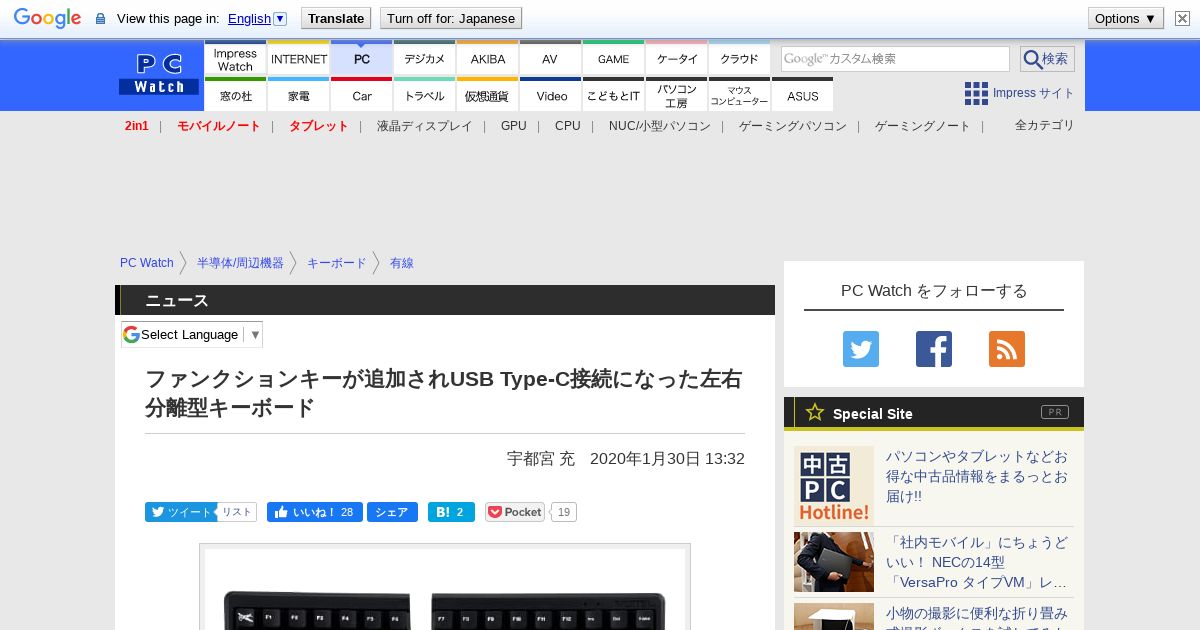Click the PC Watch logo

point(159,74)
